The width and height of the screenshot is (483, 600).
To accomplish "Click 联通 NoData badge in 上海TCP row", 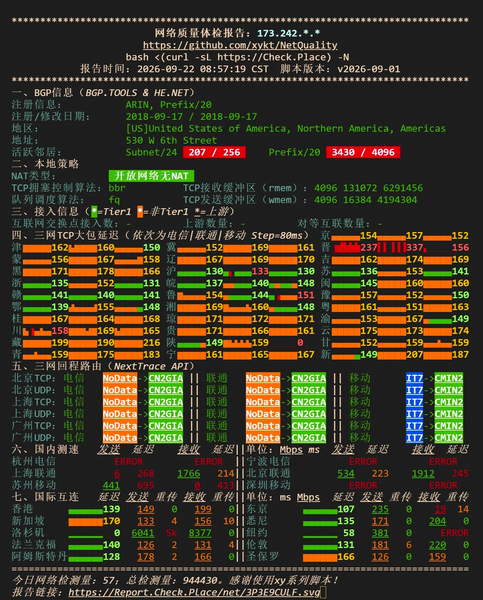I will 263,402.
